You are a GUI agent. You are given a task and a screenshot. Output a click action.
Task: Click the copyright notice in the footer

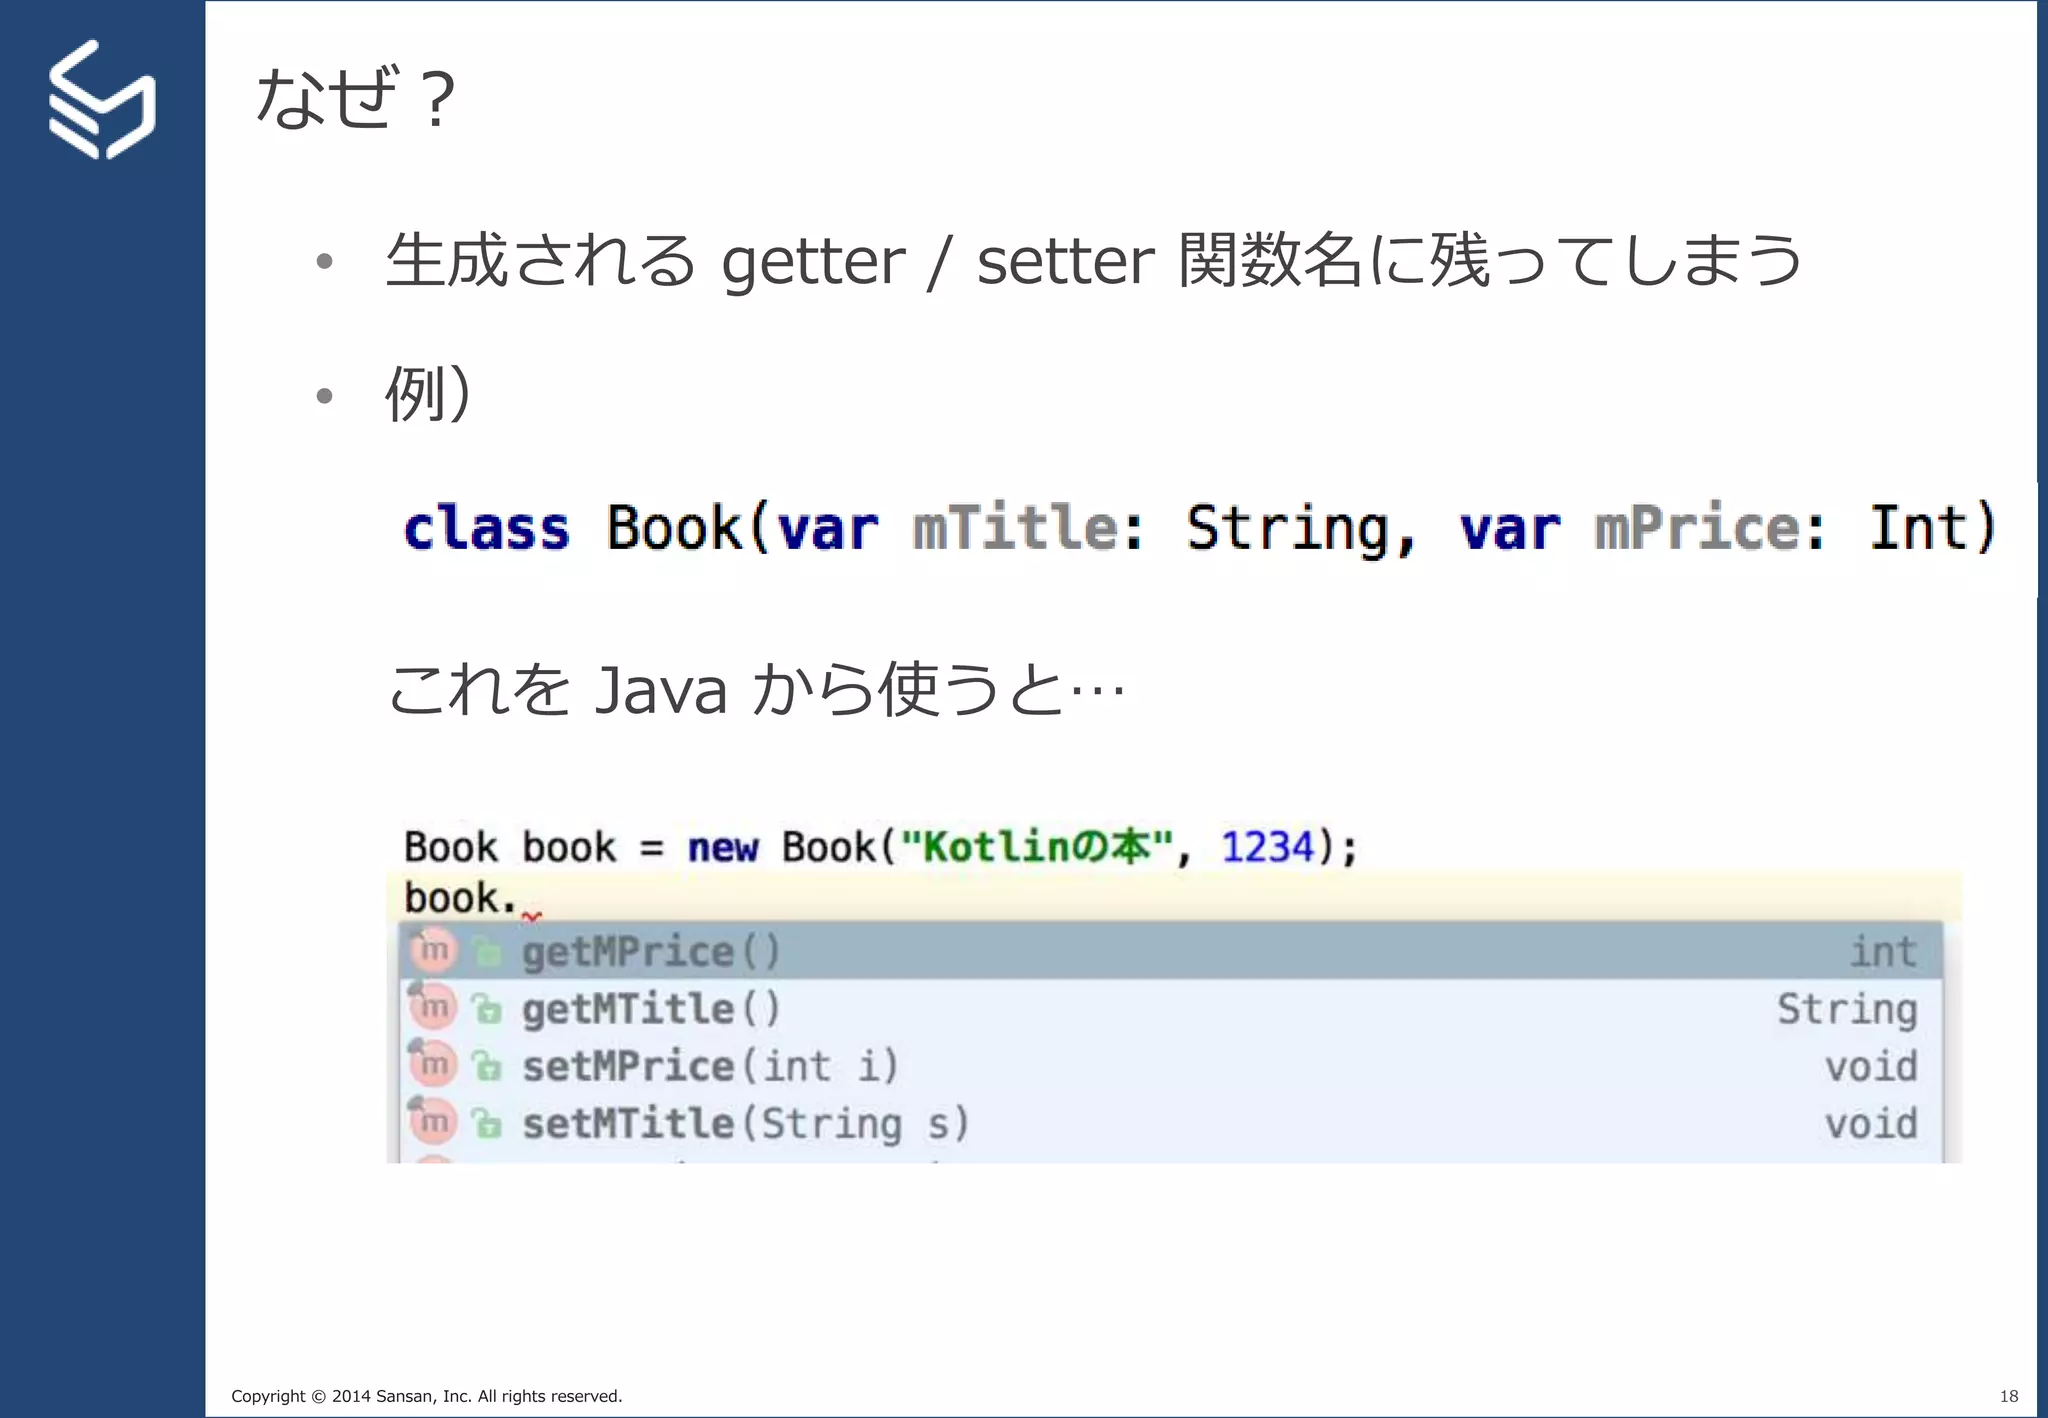(x=427, y=1396)
